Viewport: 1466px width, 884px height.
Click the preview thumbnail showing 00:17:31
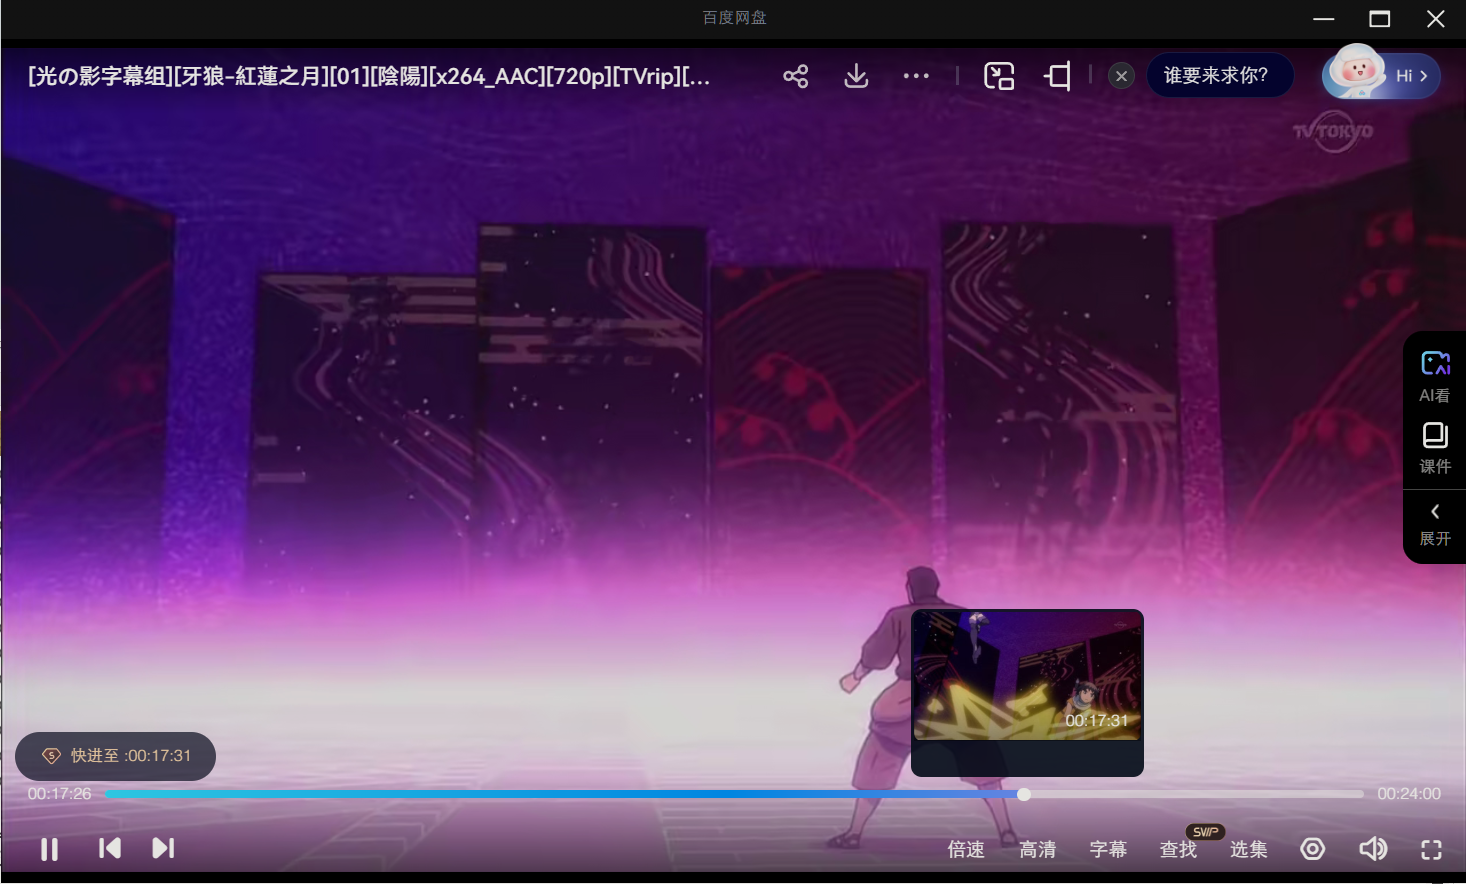1027,692
